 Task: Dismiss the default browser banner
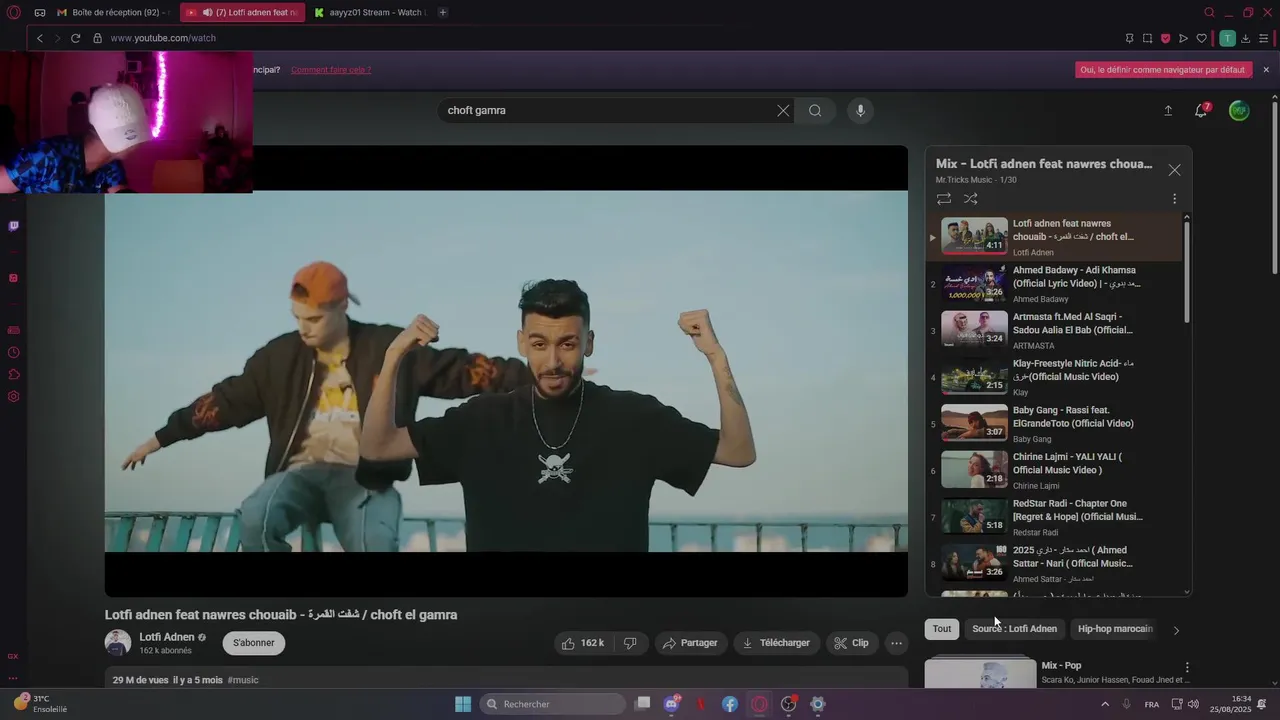pyautogui.click(x=1266, y=70)
